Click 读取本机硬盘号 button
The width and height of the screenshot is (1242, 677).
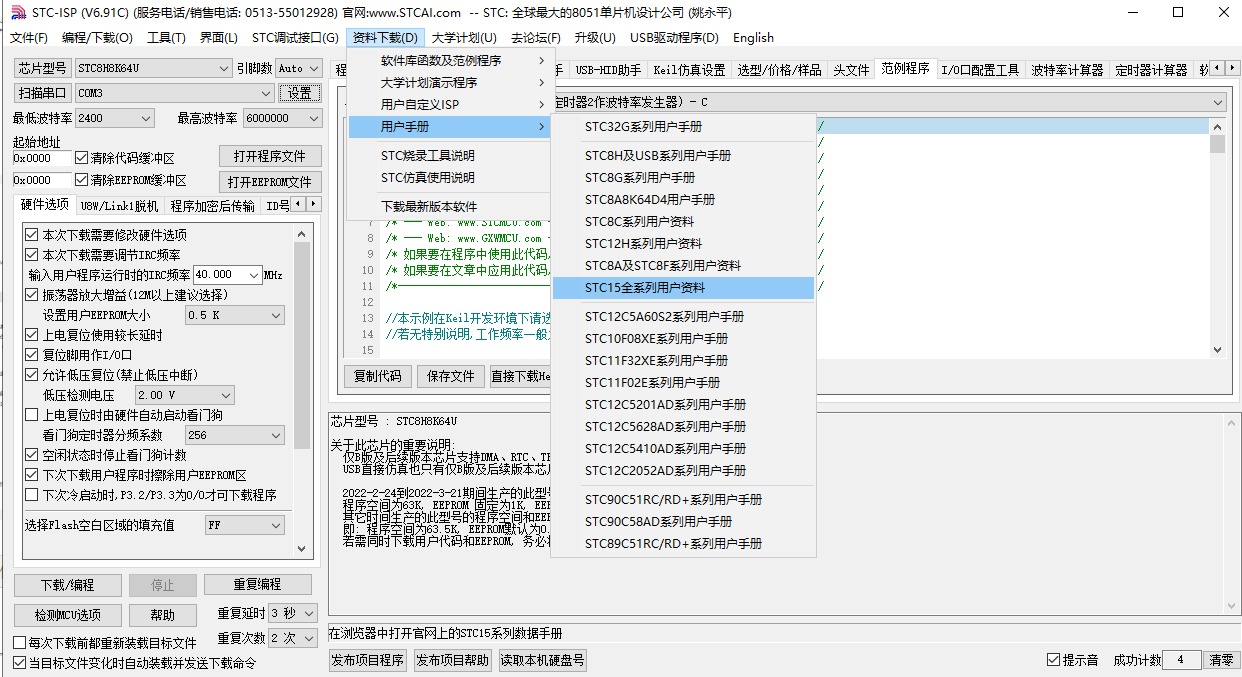542,660
